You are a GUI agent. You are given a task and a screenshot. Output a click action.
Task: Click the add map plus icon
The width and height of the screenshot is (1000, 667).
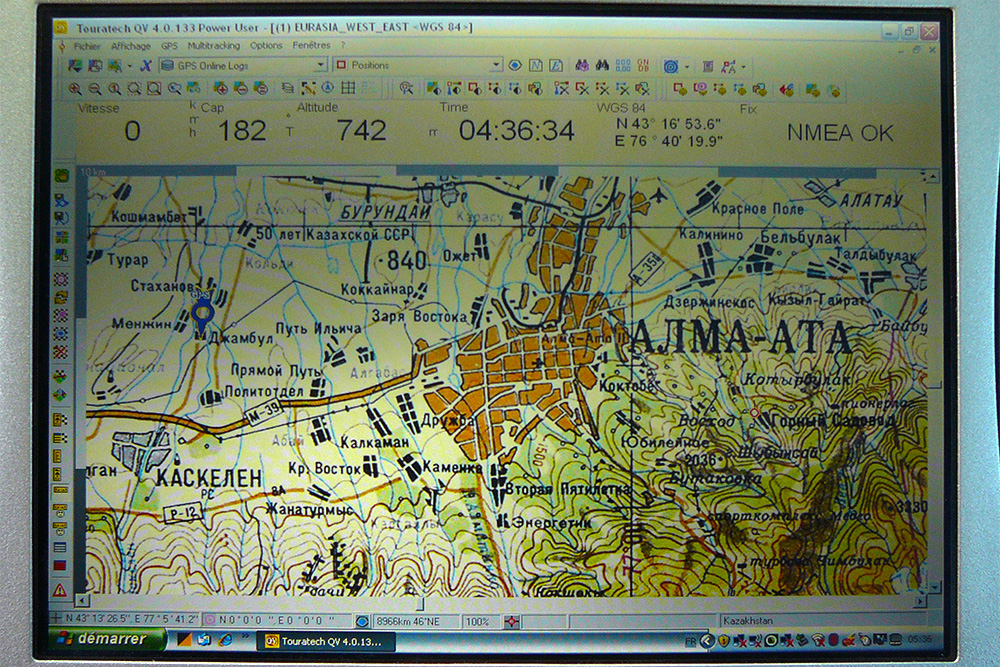point(221,89)
